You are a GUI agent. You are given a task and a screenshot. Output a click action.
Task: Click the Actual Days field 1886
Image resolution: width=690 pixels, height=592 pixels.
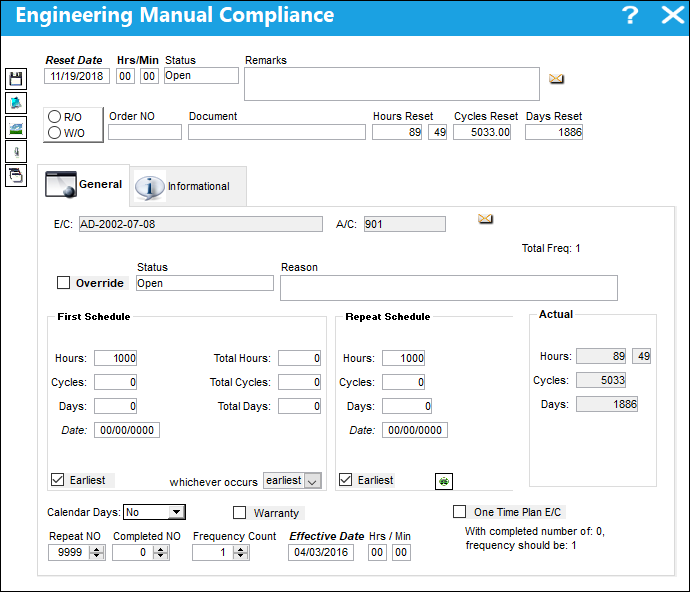point(607,404)
